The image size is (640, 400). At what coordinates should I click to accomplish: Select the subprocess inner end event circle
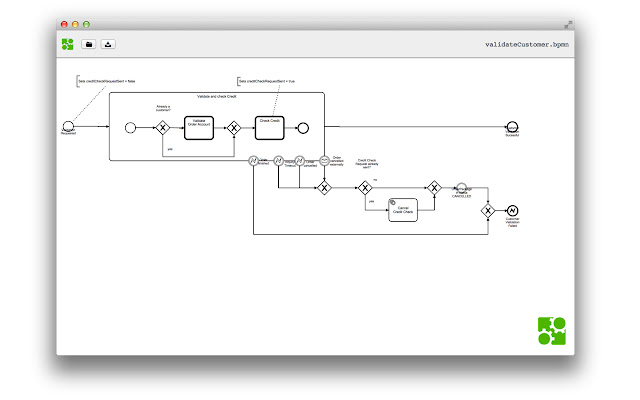click(x=303, y=128)
